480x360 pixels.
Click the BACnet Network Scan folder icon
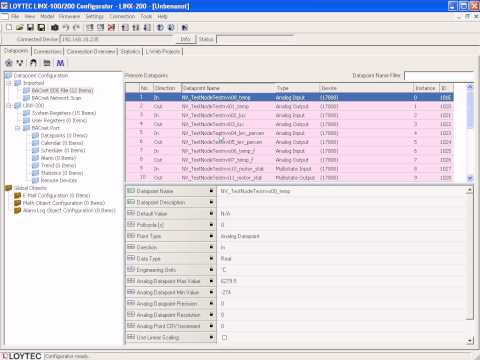point(27,98)
